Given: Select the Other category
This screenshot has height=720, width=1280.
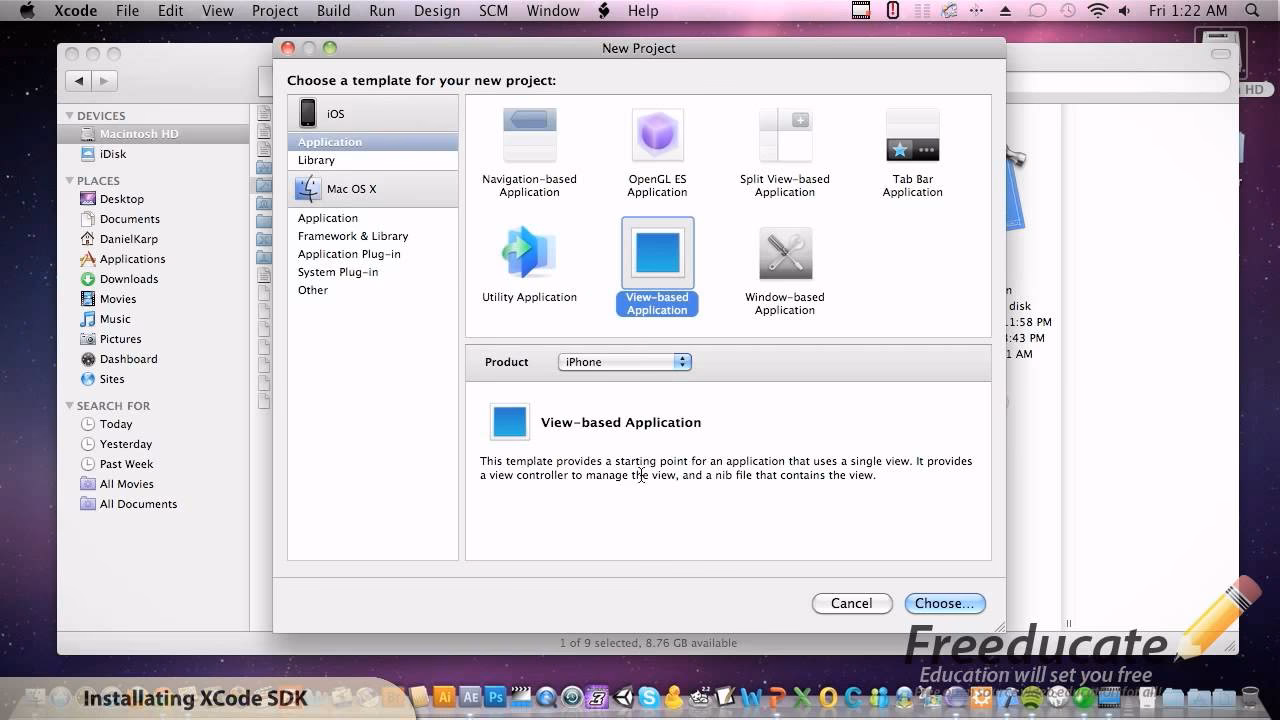Looking at the screenshot, I should point(372,290).
